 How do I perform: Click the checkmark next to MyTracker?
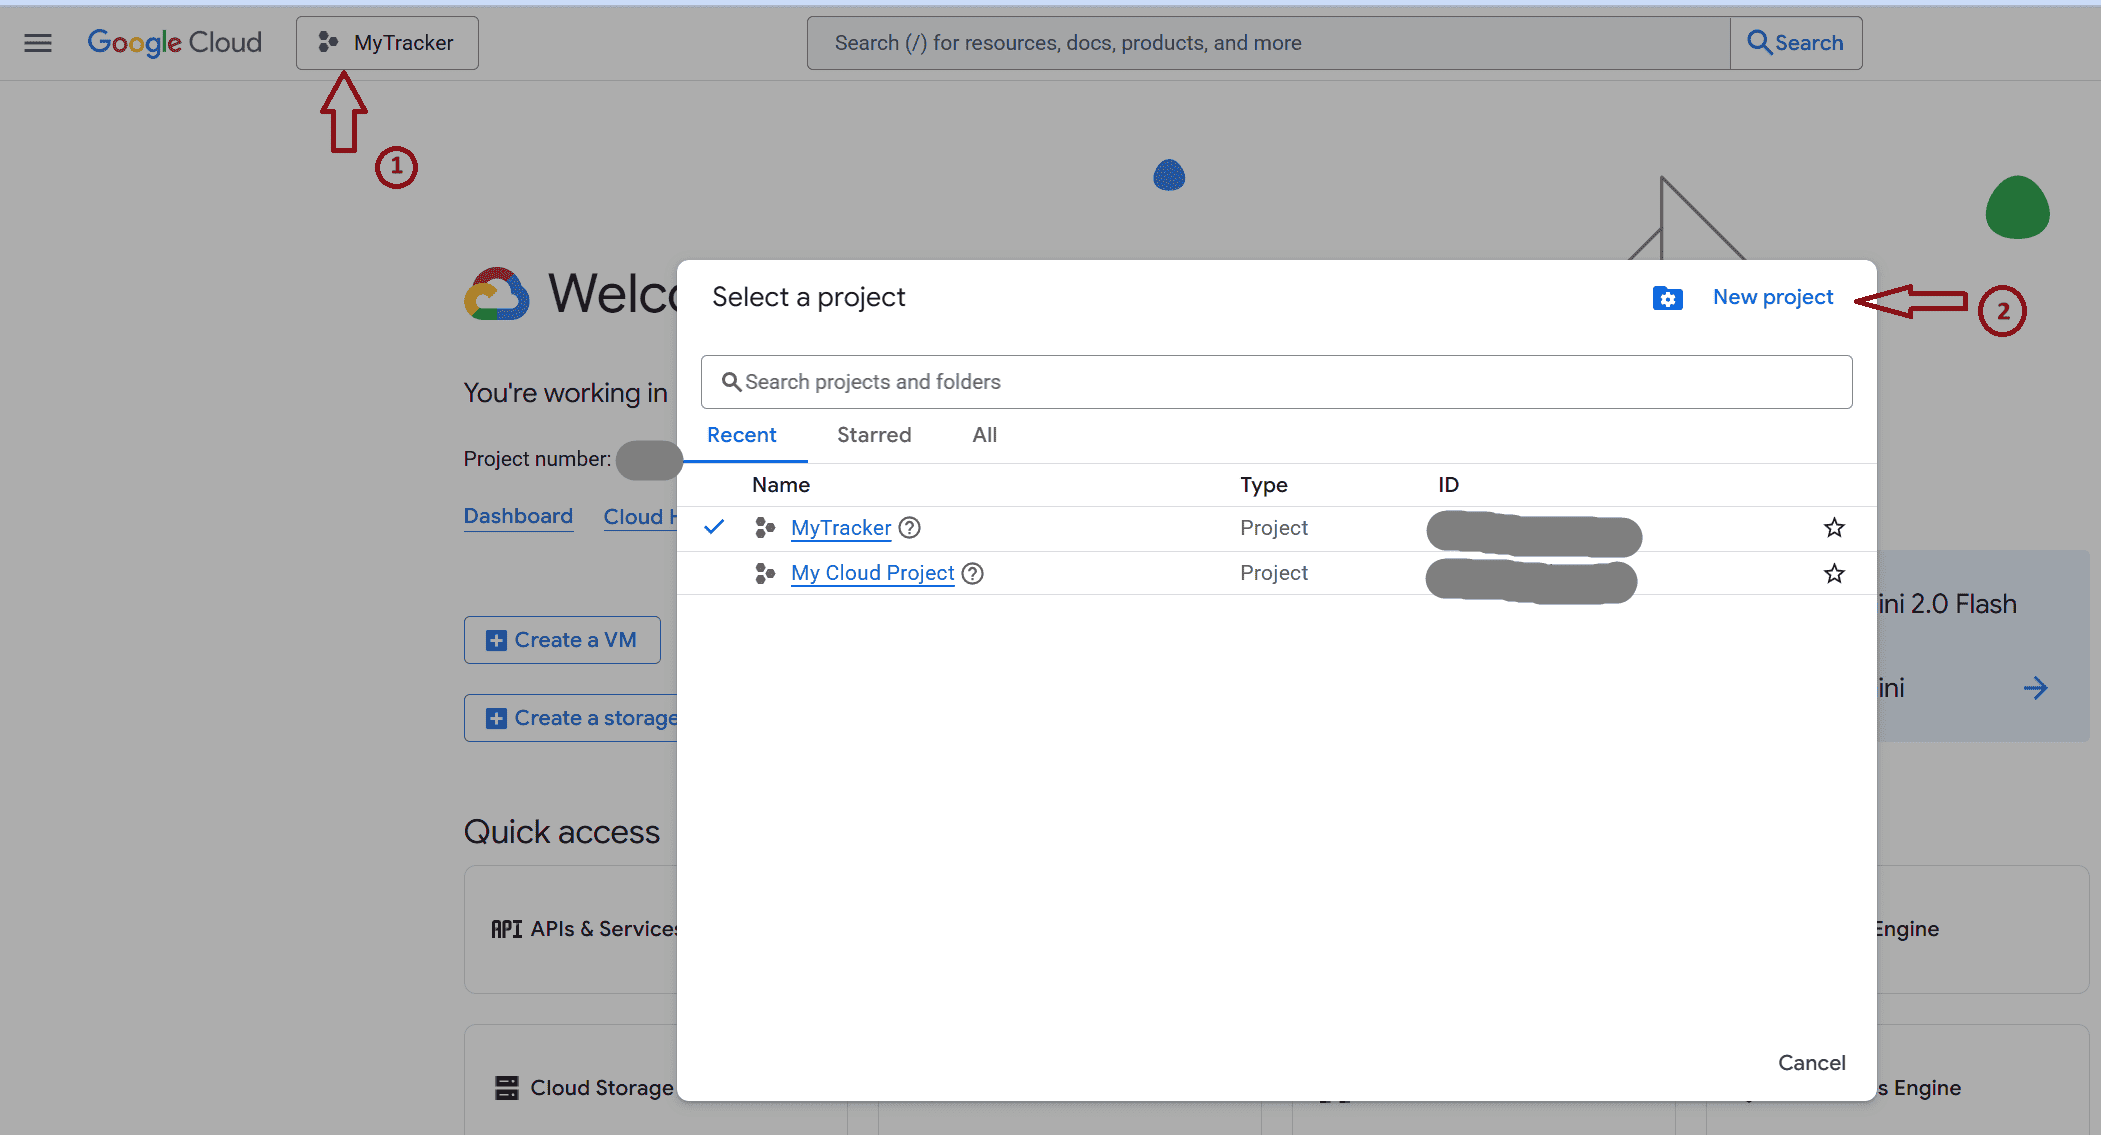tap(714, 527)
